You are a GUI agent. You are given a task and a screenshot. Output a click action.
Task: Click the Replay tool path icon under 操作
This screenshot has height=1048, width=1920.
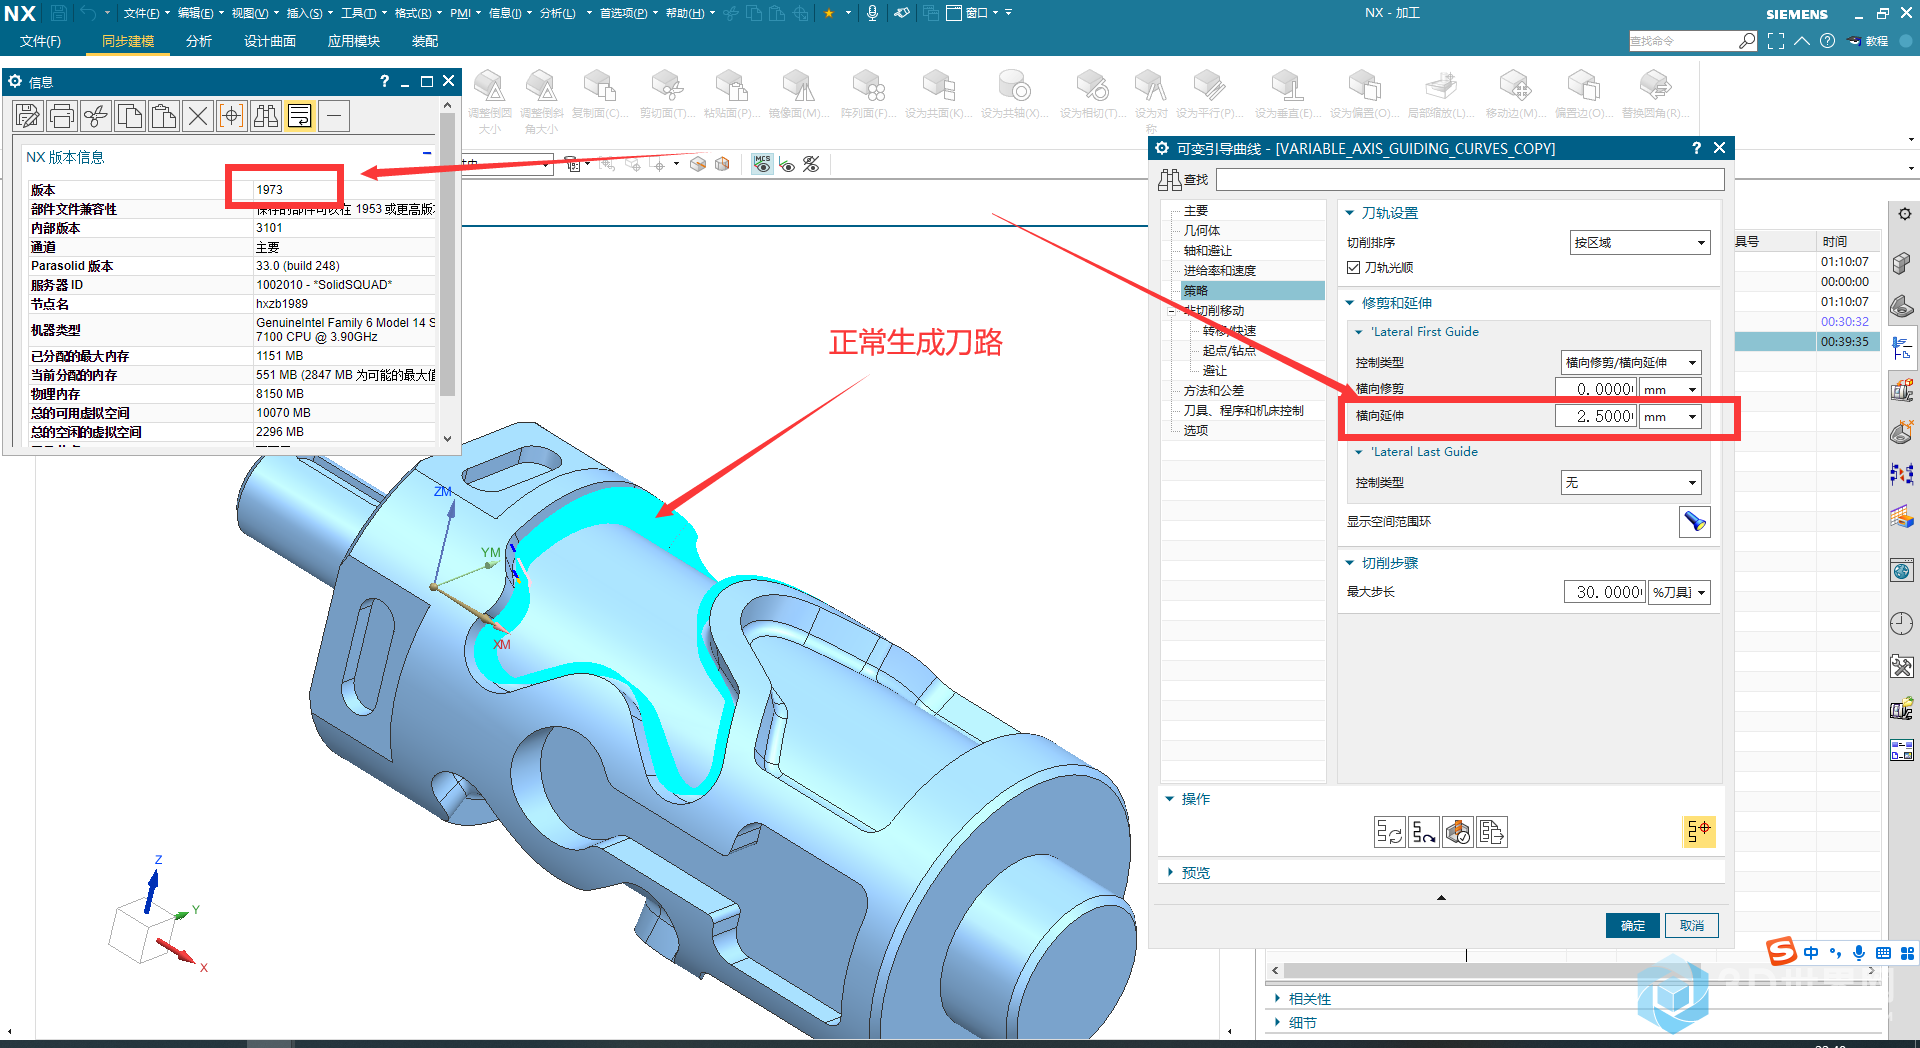point(1424,832)
